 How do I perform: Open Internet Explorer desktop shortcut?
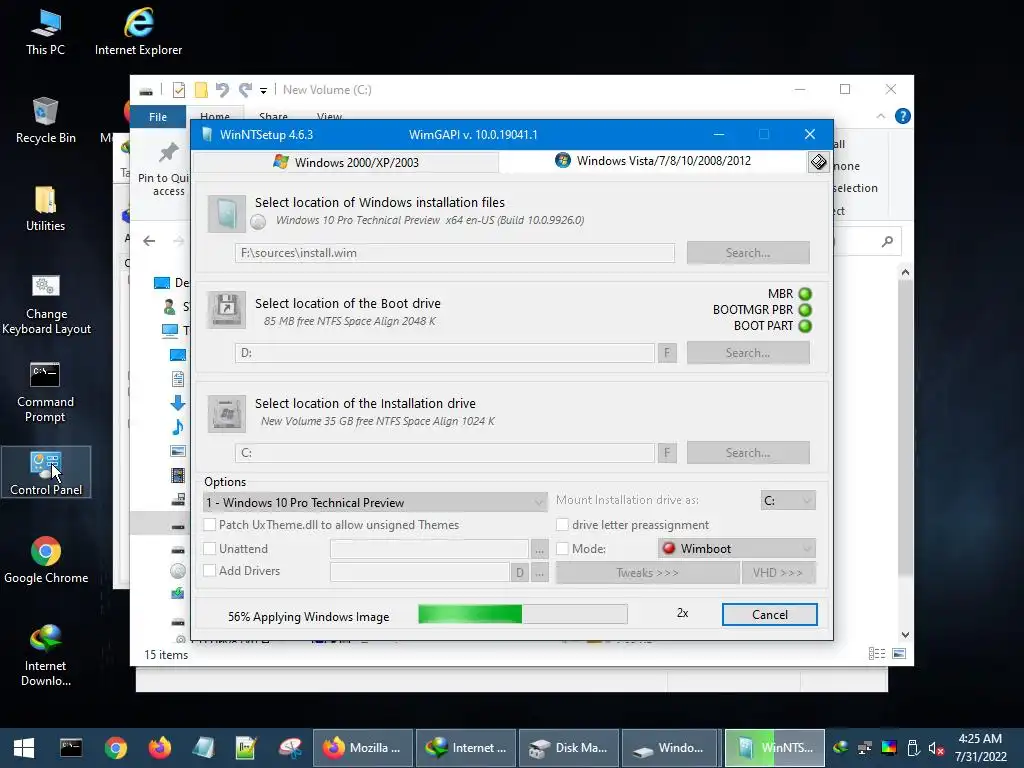pos(138,32)
